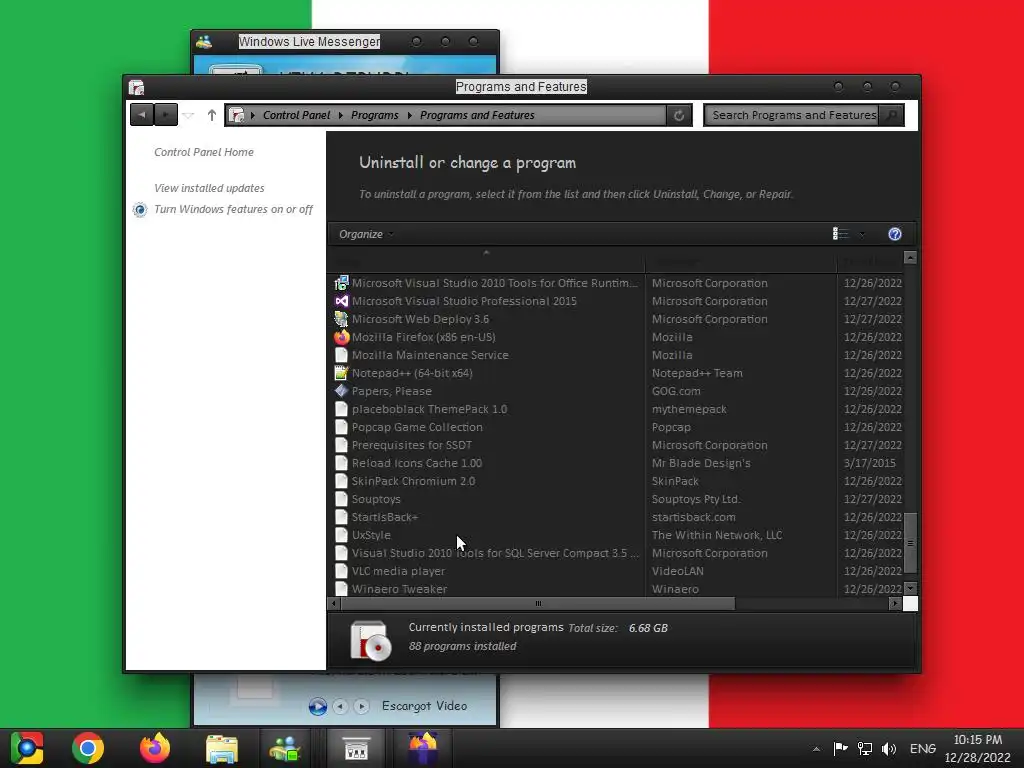
Task: Play Escargot Video in Messenger window
Action: pos(318,706)
